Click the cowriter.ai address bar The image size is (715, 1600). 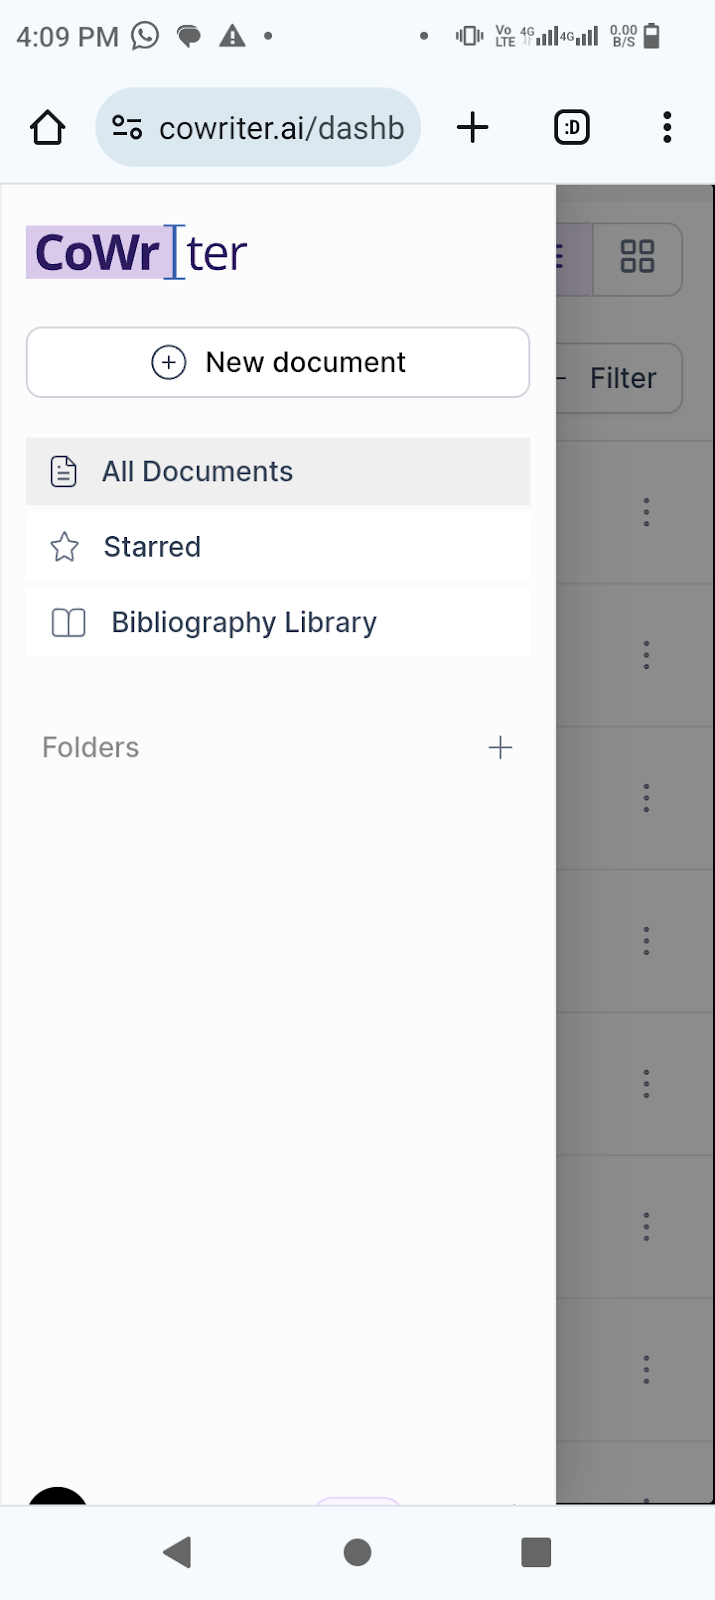click(258, 128)
